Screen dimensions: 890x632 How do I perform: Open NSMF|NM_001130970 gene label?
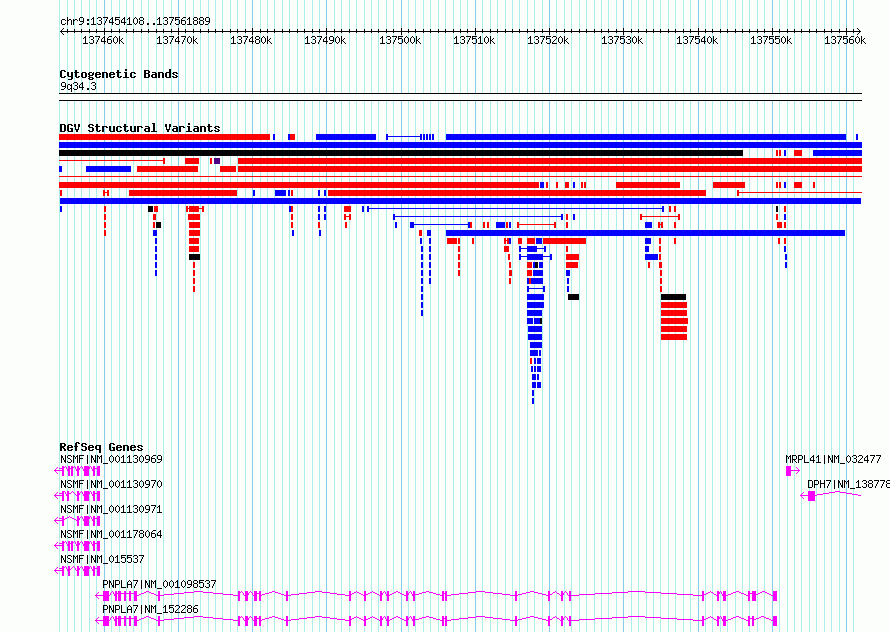coord(111,484)
